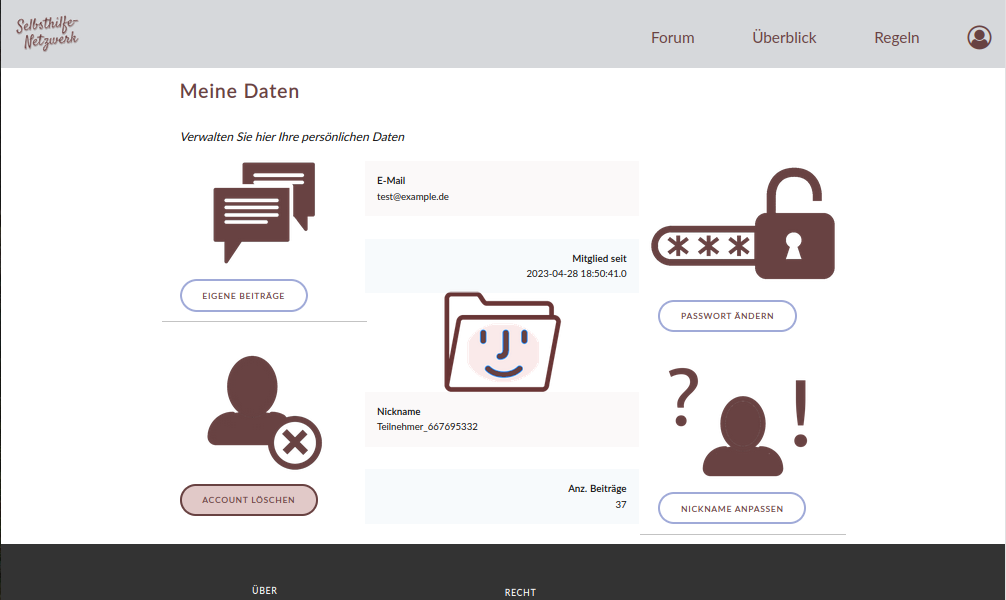1006x600 pixels.
Task: Click the Anz. Beiträge count box
Action: click(x=501, y=497)
